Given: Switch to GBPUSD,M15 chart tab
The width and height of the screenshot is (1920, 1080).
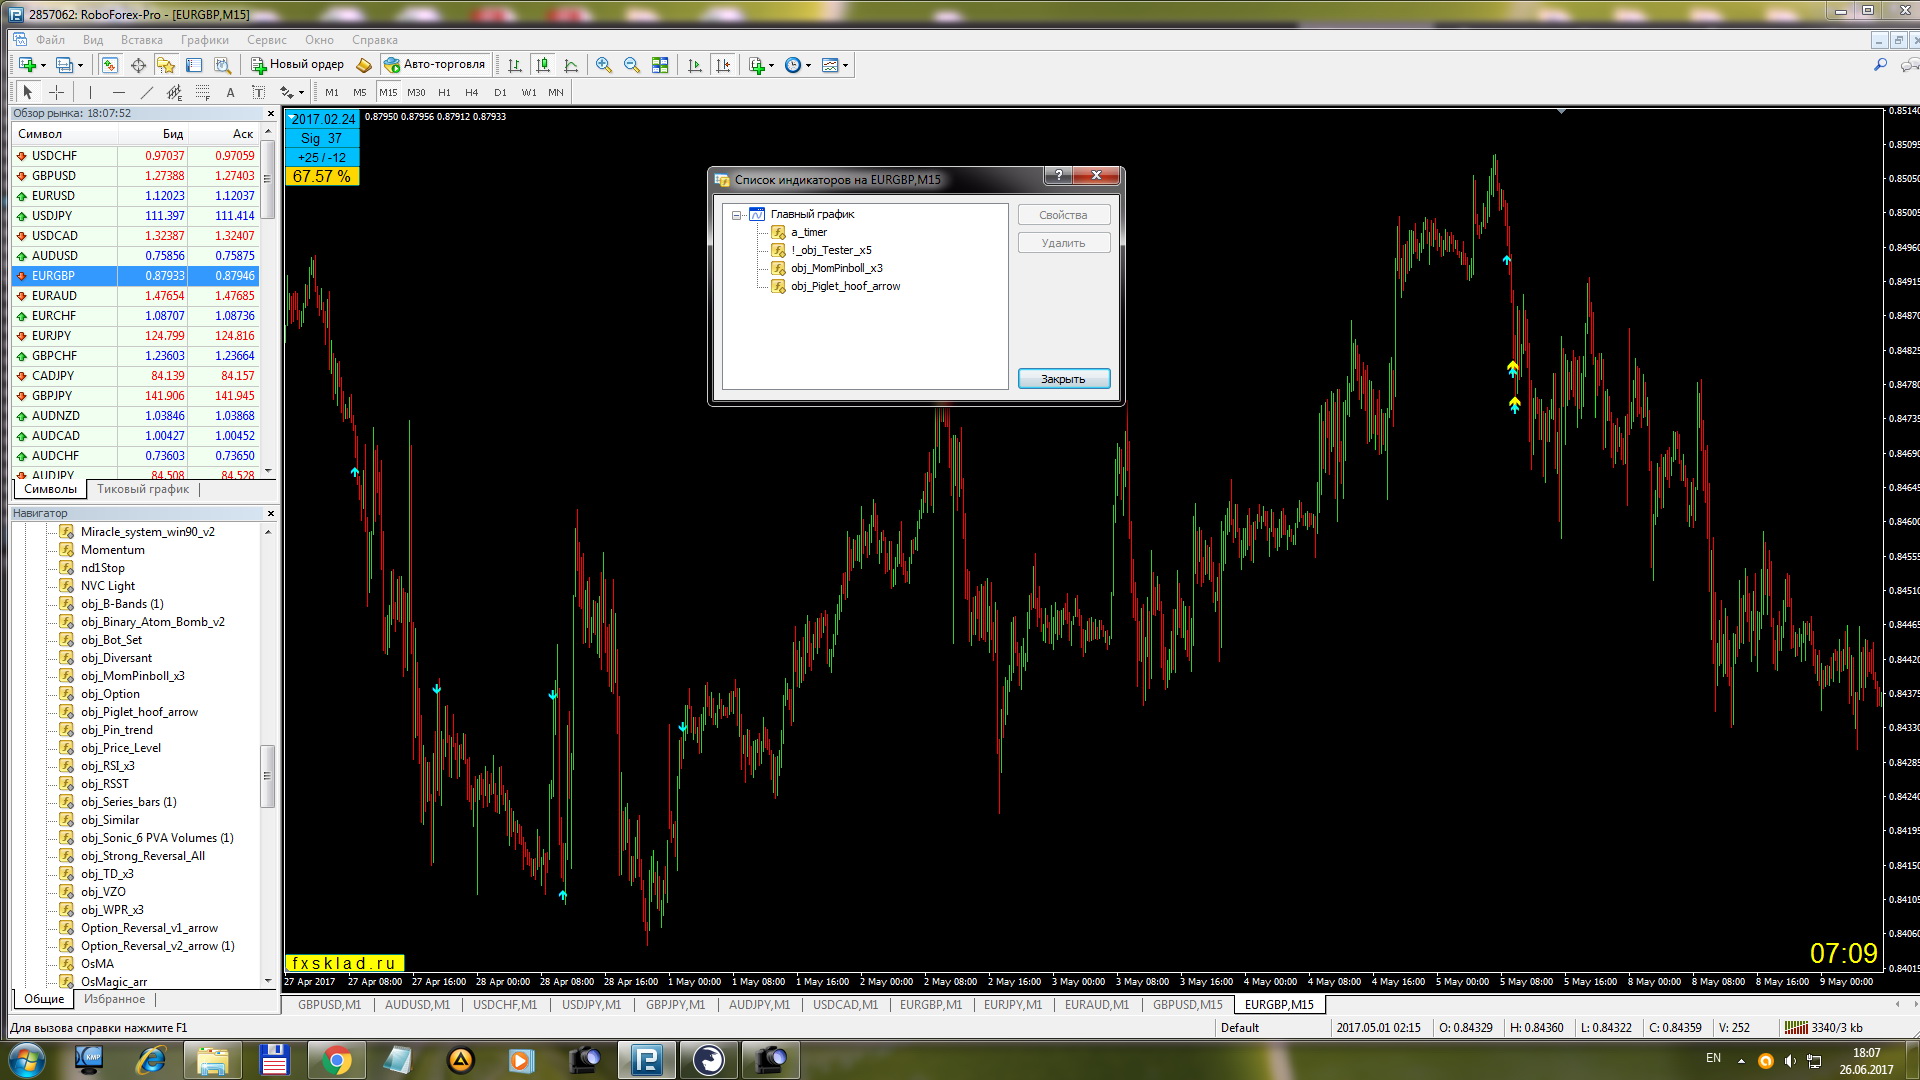Looking at the screenshot, I should click(x=1187, y=1005).
